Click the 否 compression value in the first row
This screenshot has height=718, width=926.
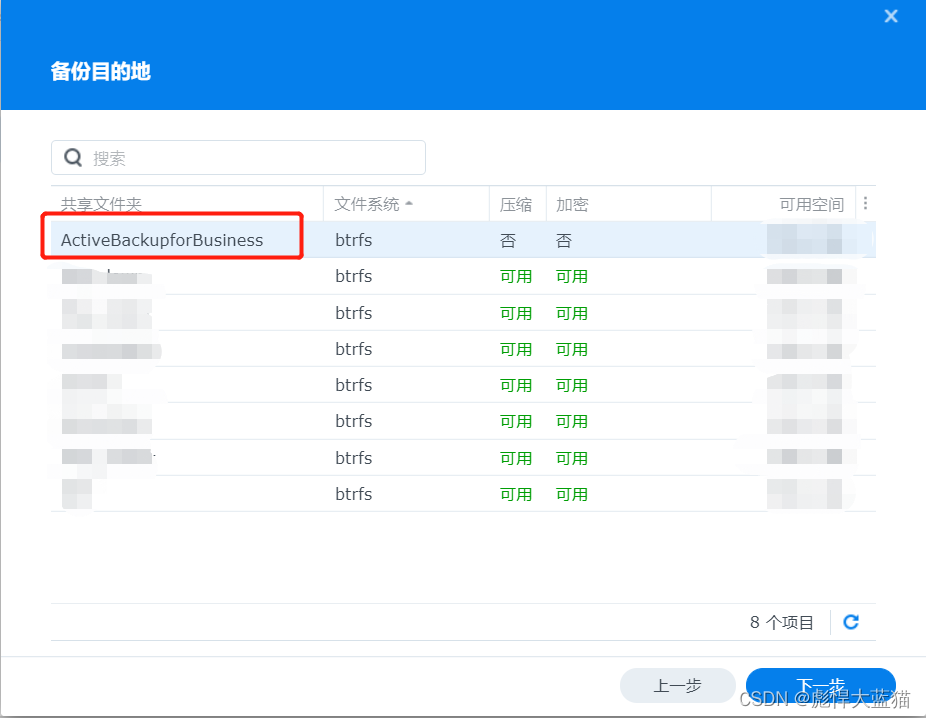tap(508, 240)
